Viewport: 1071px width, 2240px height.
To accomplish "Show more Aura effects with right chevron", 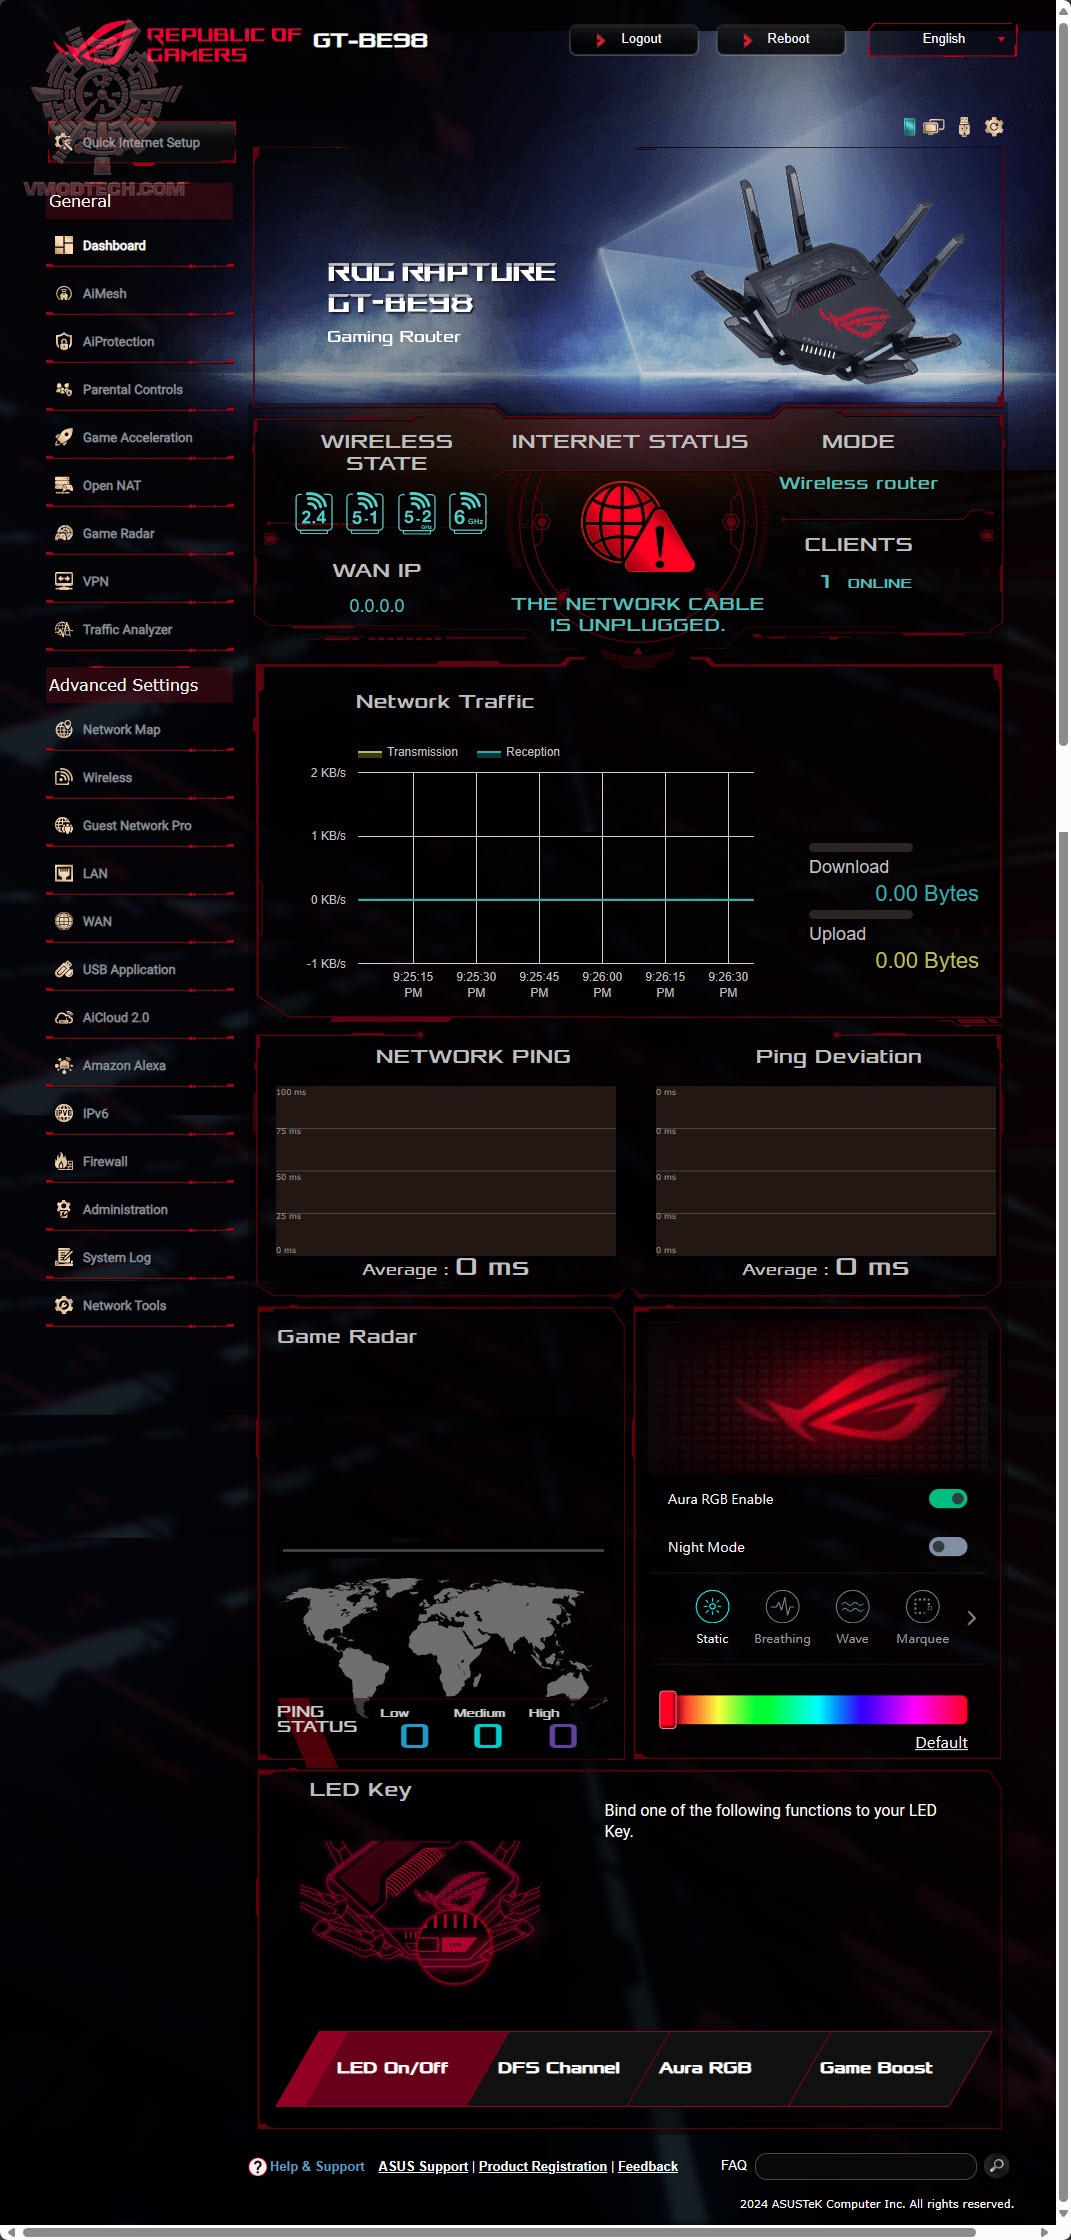I will (971, 1617).
